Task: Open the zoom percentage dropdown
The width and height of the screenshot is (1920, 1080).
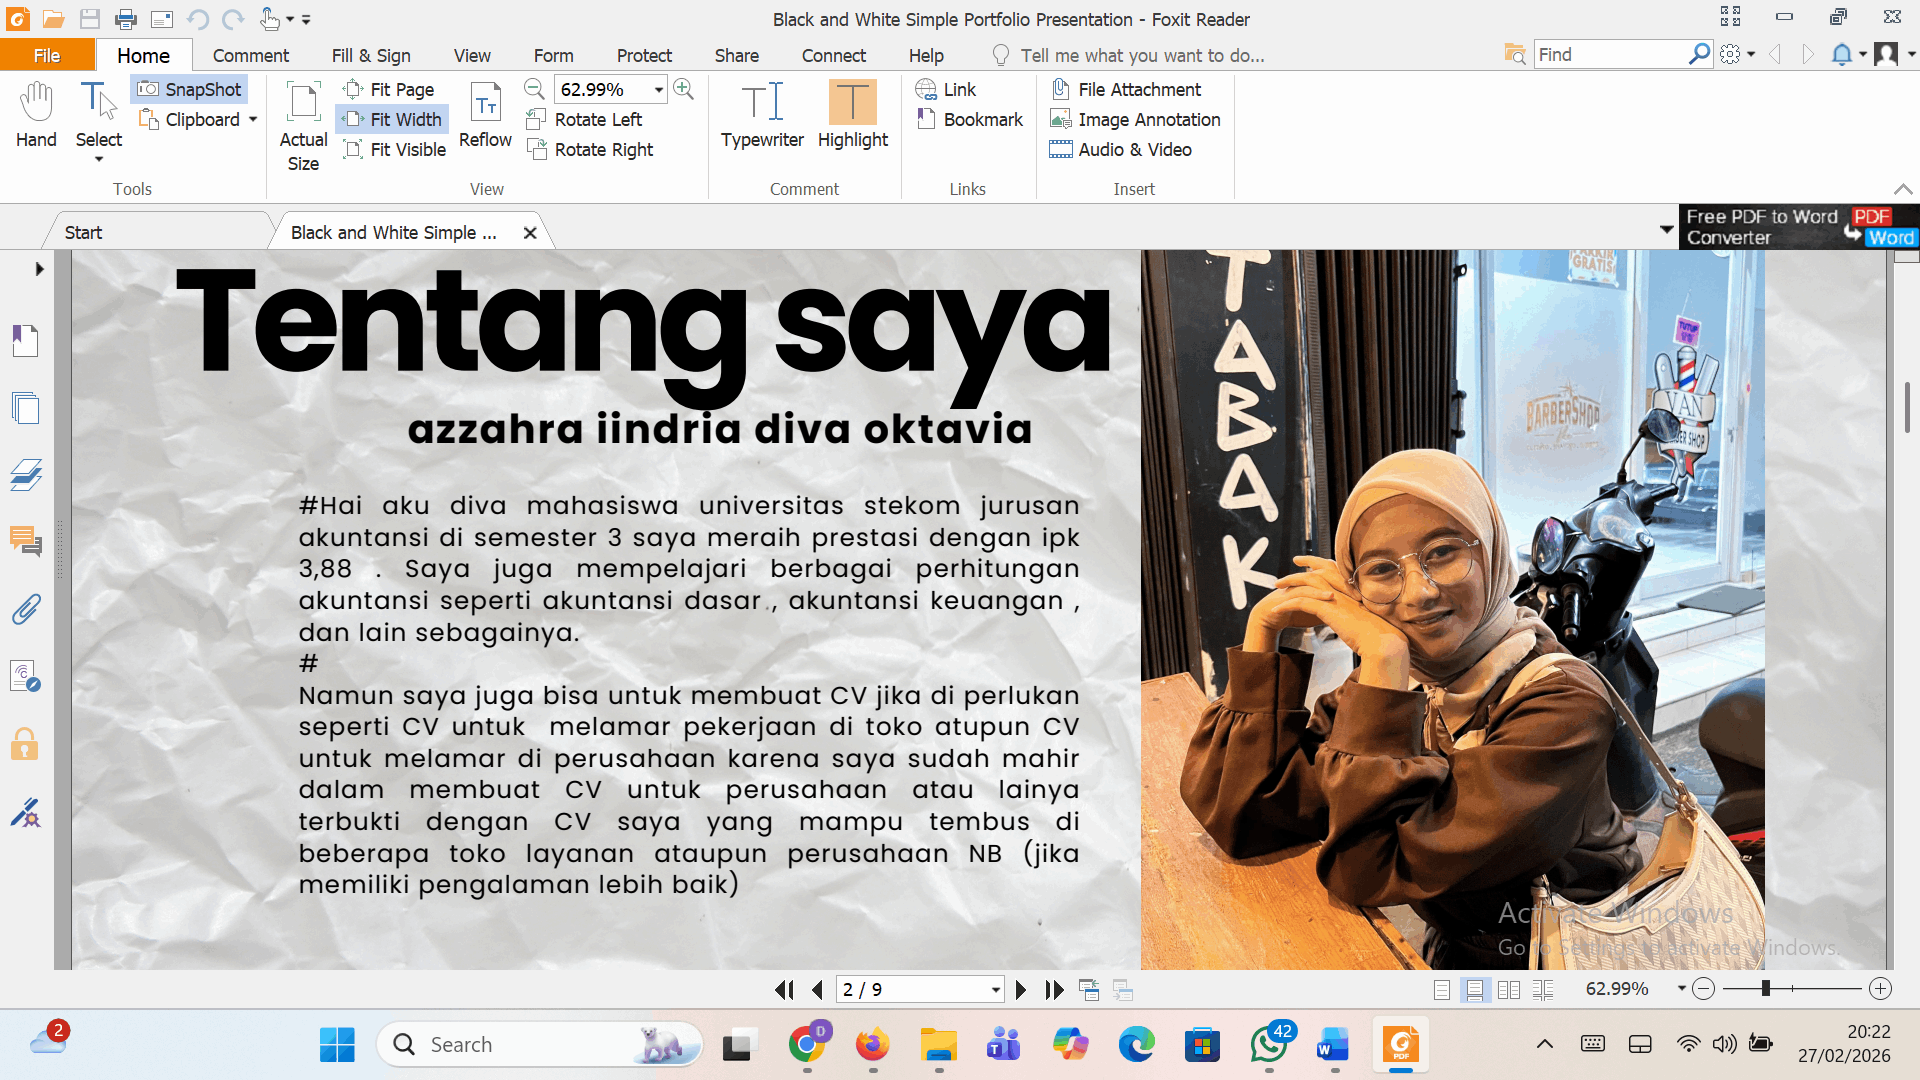Action: point(659,90)
